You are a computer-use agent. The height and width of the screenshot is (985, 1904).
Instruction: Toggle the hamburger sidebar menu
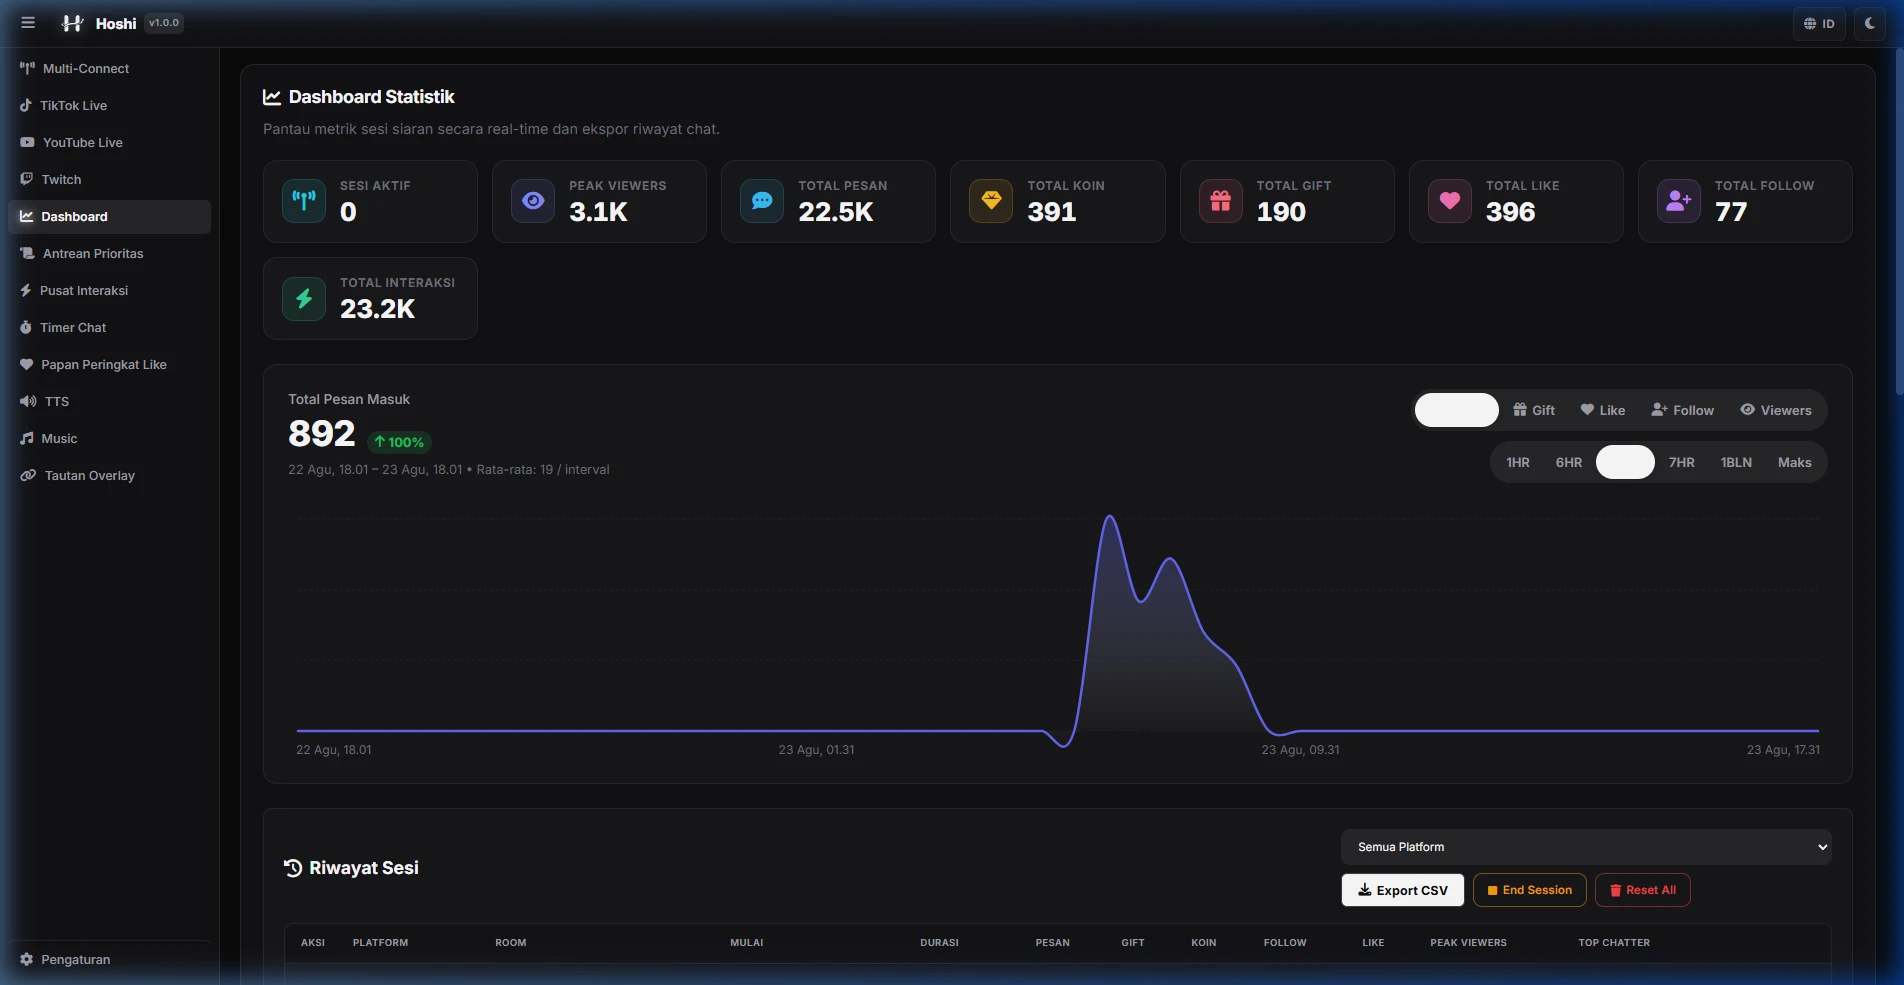coord(28,23)
